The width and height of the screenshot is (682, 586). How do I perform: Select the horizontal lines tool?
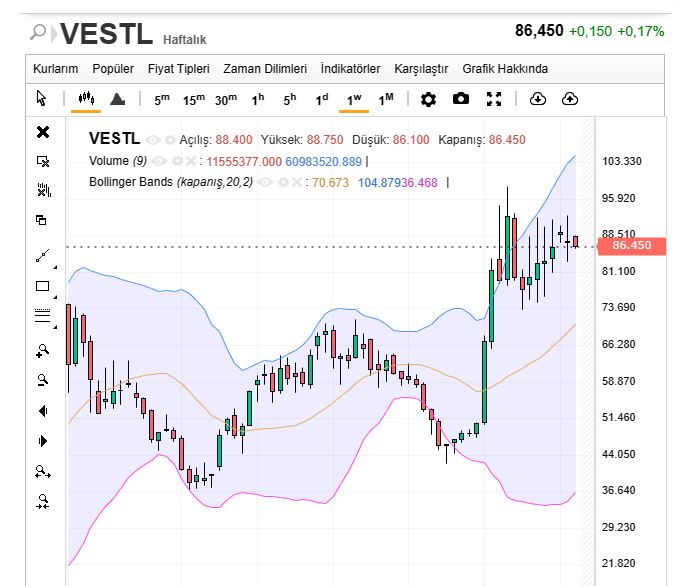42,315
